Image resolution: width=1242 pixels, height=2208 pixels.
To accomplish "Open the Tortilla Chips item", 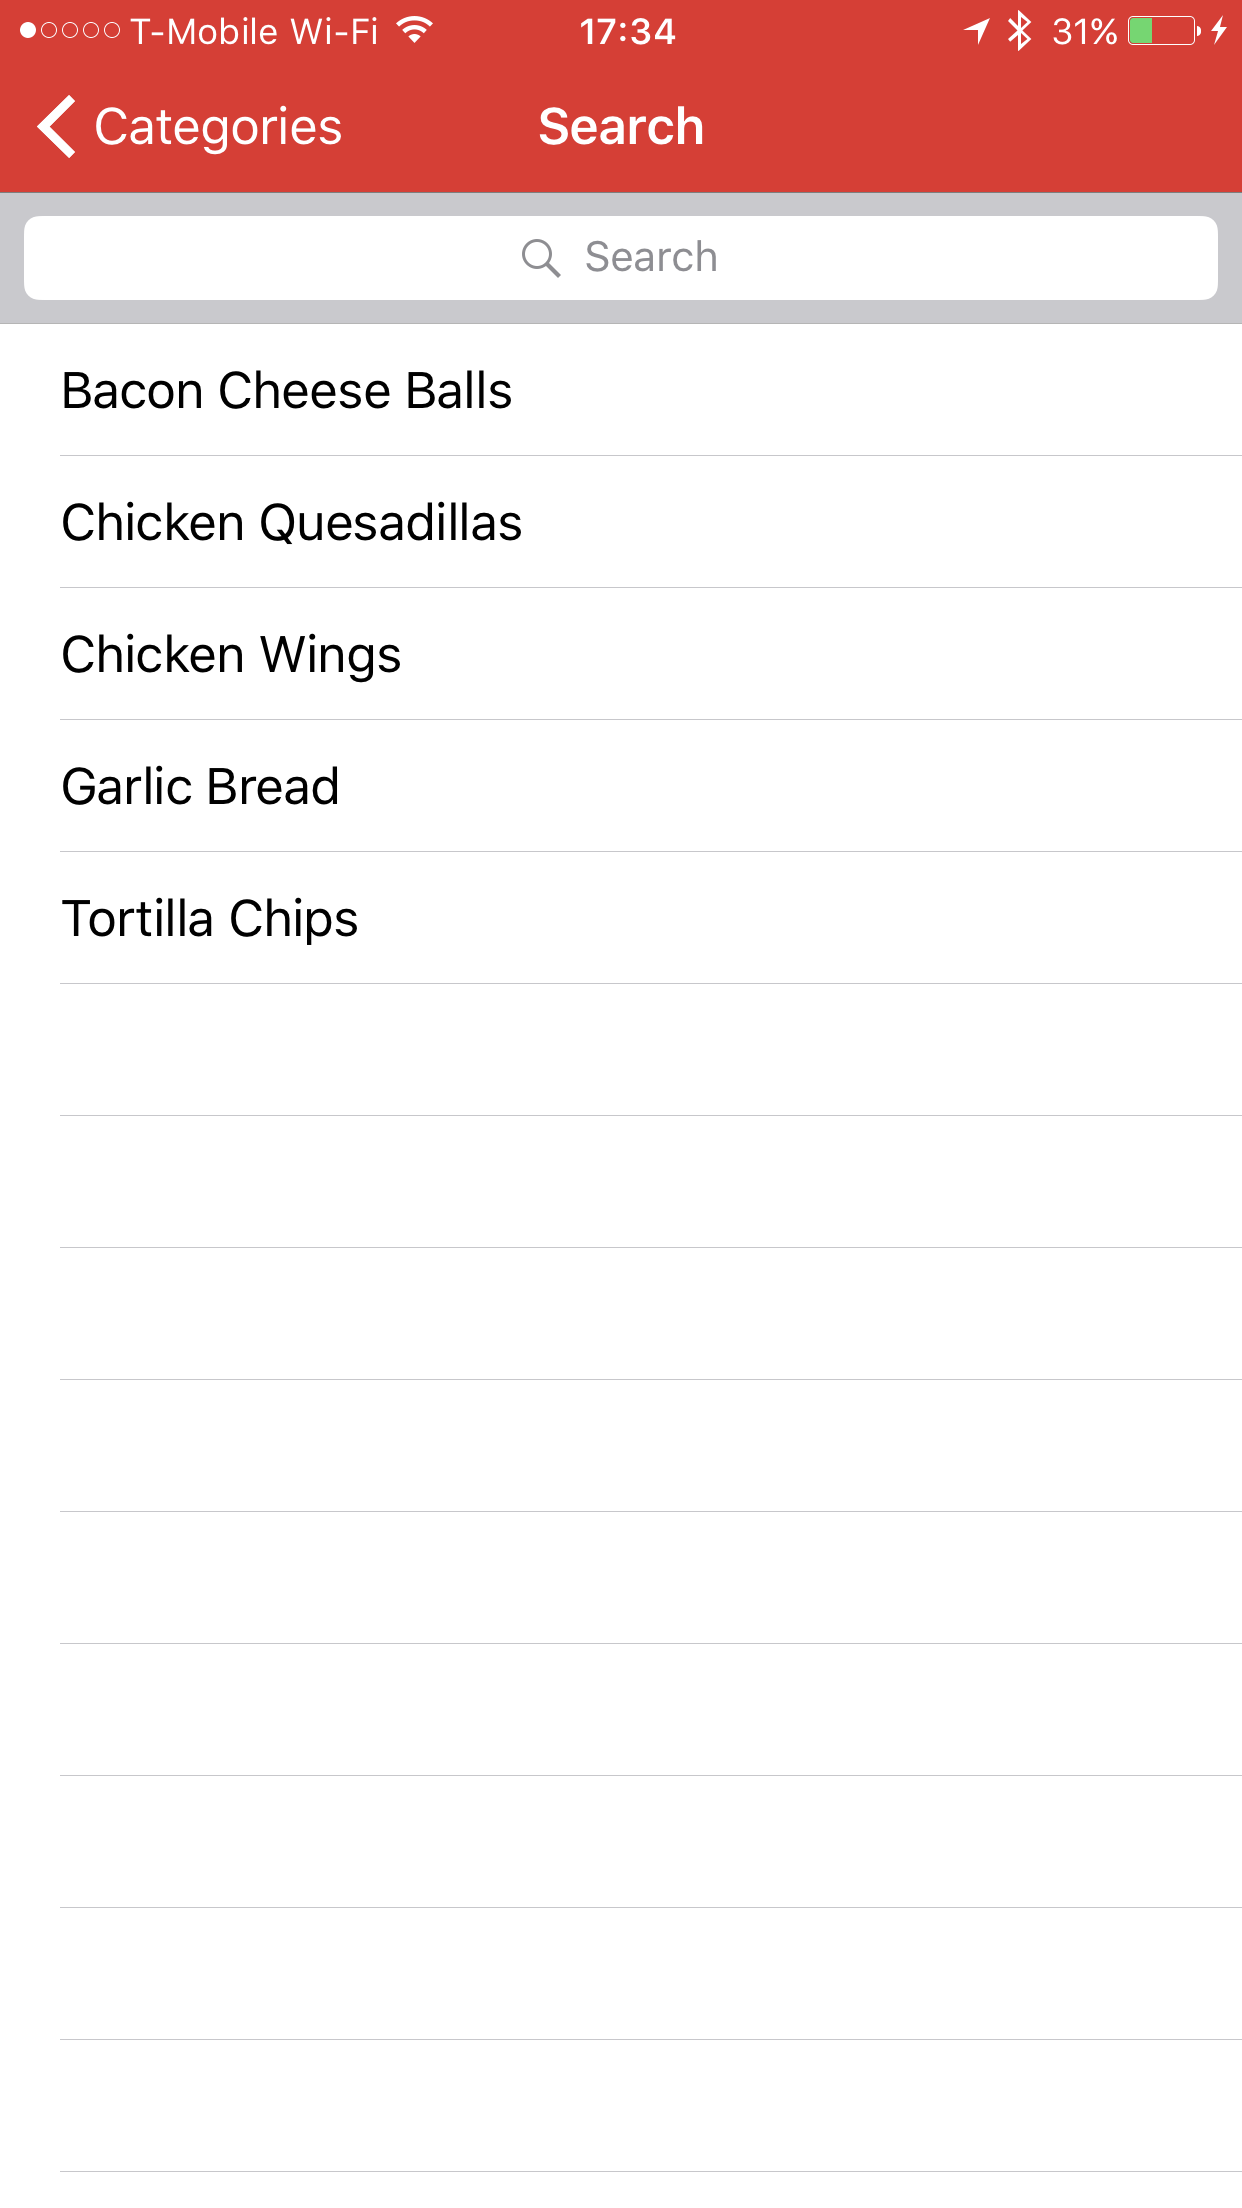I will click(x=210, y=918).
